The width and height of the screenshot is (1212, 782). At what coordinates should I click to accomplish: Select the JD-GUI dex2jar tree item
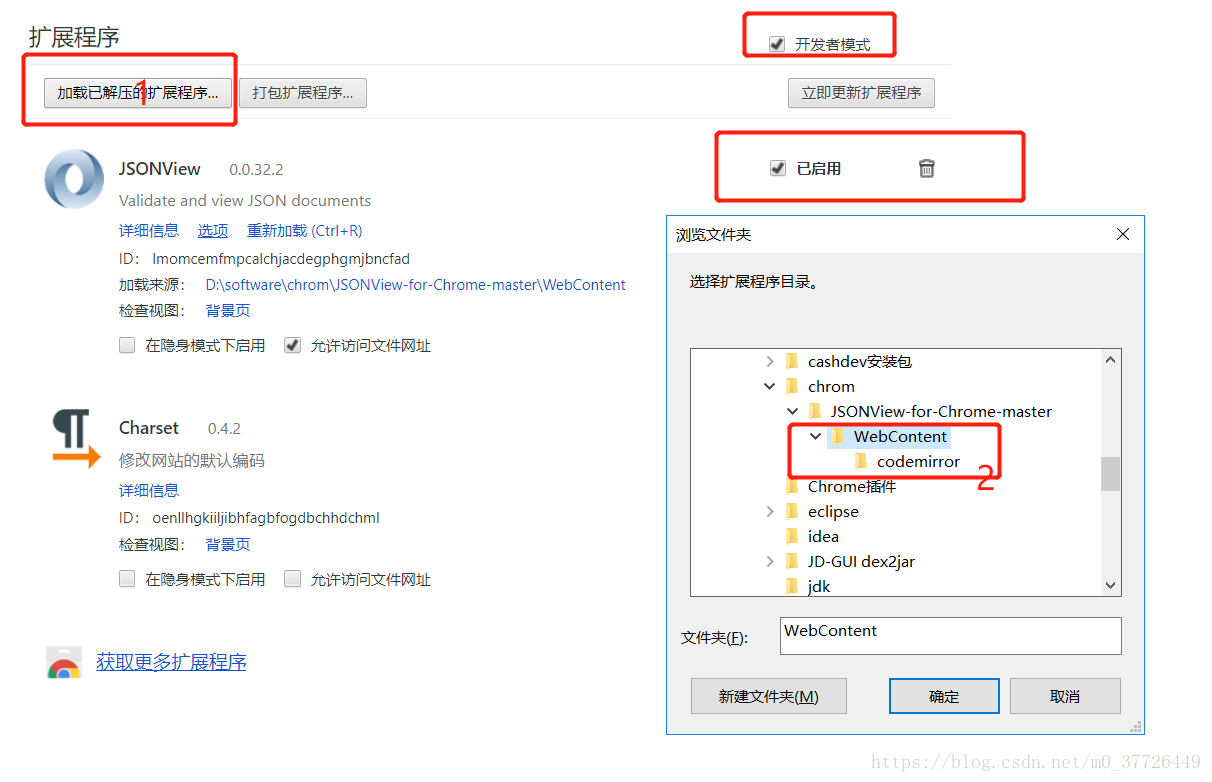[x=861, y=561]
